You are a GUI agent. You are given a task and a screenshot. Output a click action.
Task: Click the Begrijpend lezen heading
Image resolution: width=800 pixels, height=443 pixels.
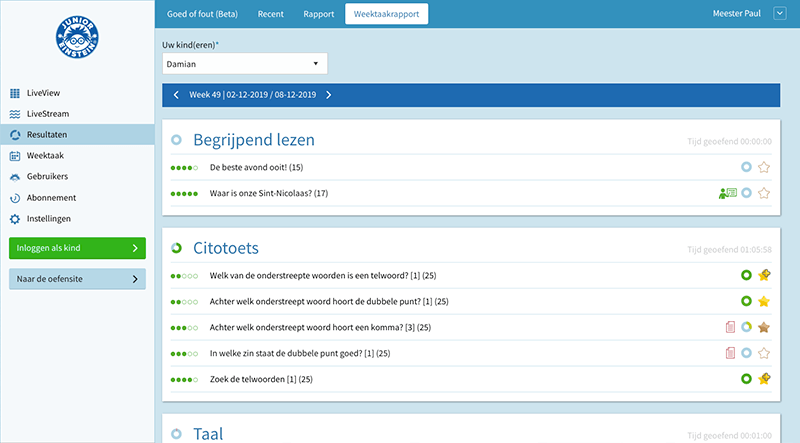pos(254,140)
